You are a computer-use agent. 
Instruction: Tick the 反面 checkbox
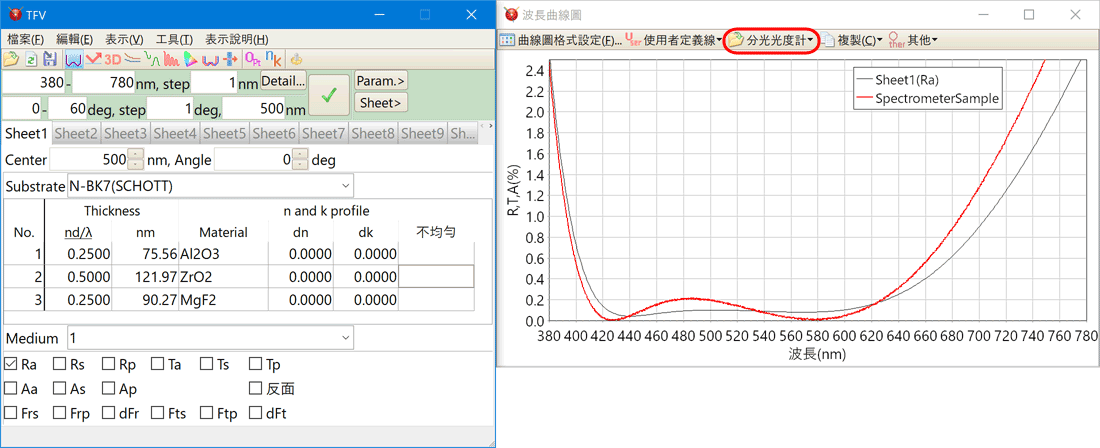256,389
